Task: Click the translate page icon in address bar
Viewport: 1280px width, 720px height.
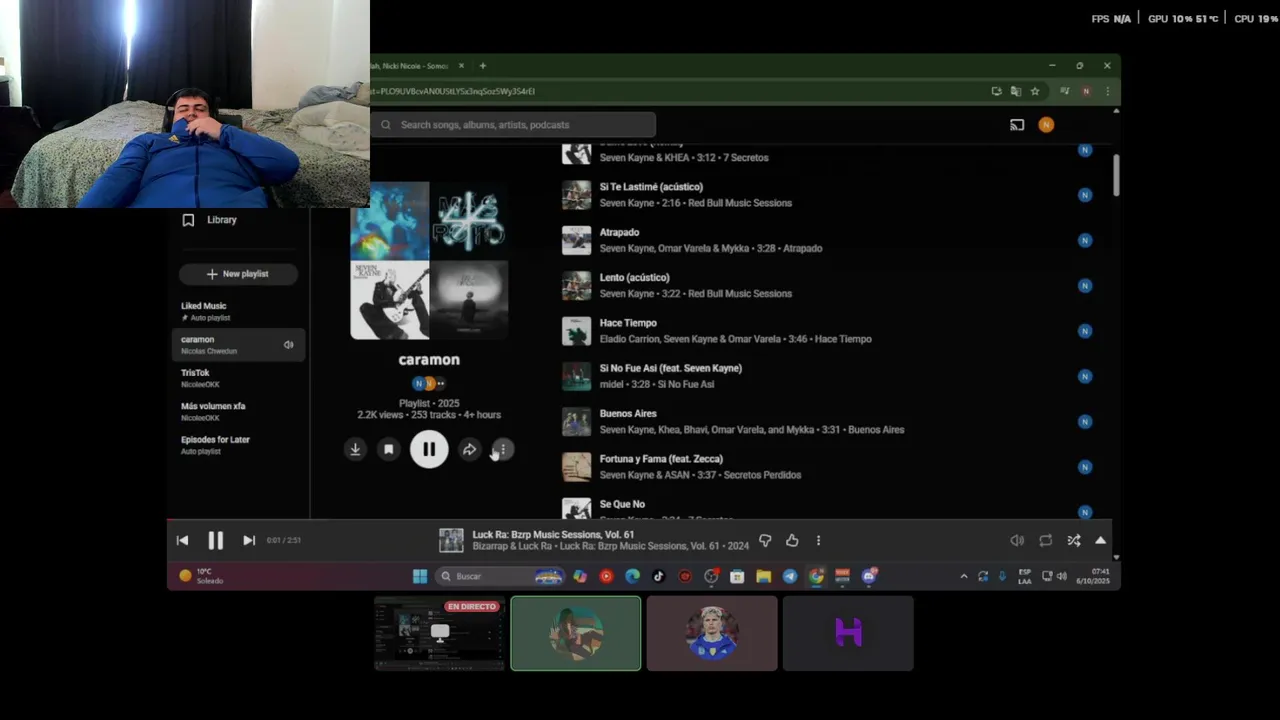Action: 1016,91
